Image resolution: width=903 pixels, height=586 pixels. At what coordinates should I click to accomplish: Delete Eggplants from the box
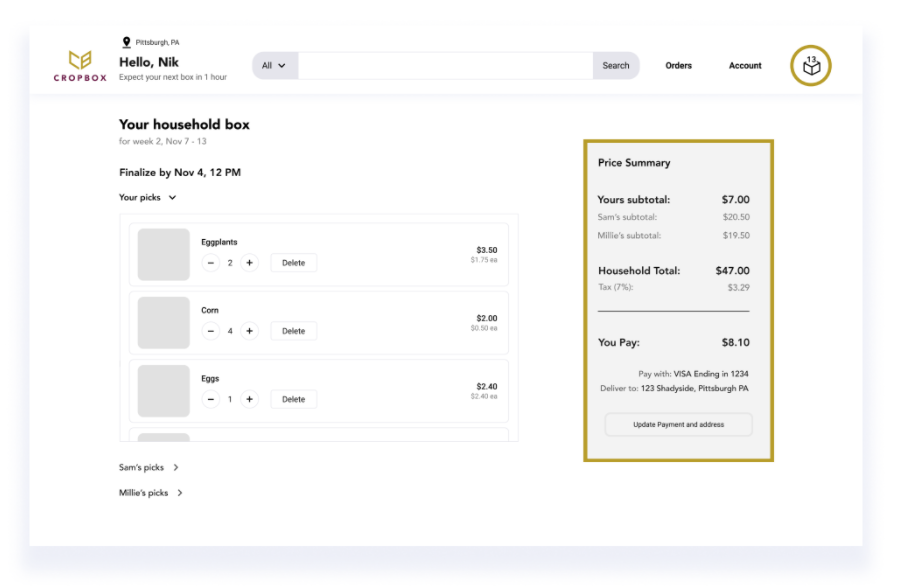[294, 263]
